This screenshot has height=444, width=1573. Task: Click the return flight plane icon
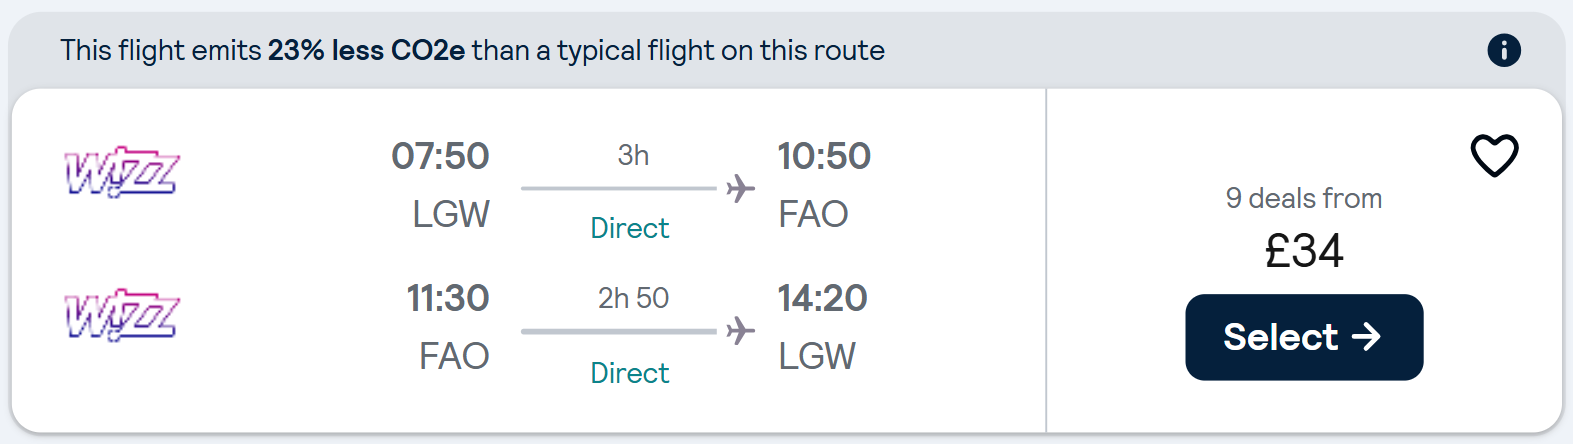[x=740, y=330]
